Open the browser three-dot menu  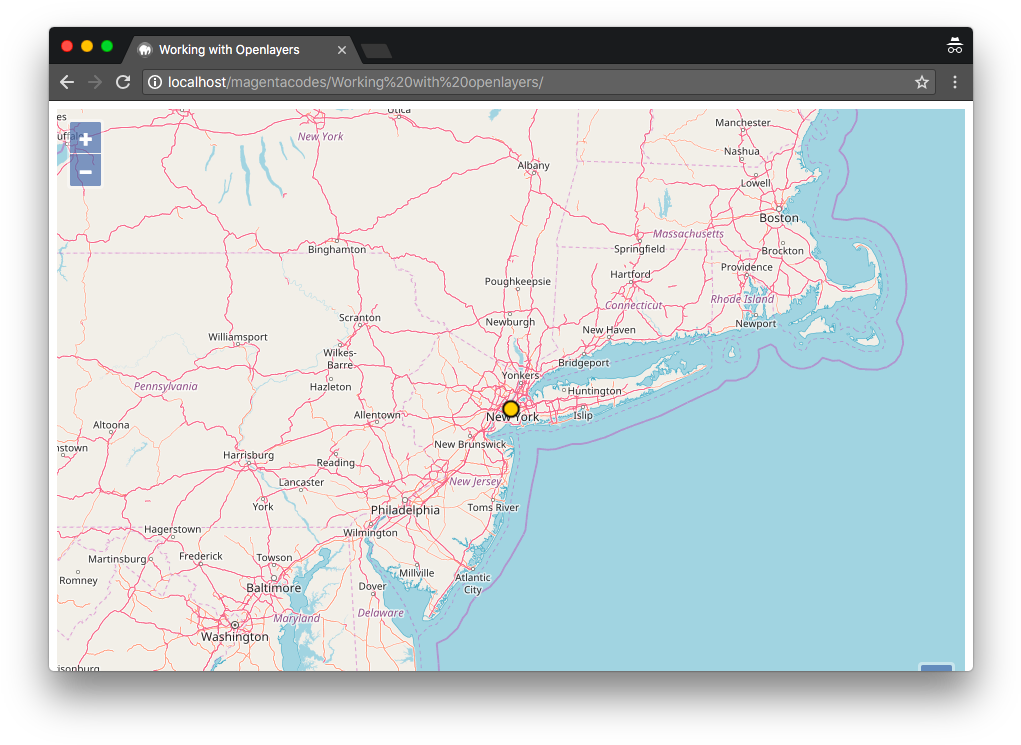pos(955,82)
